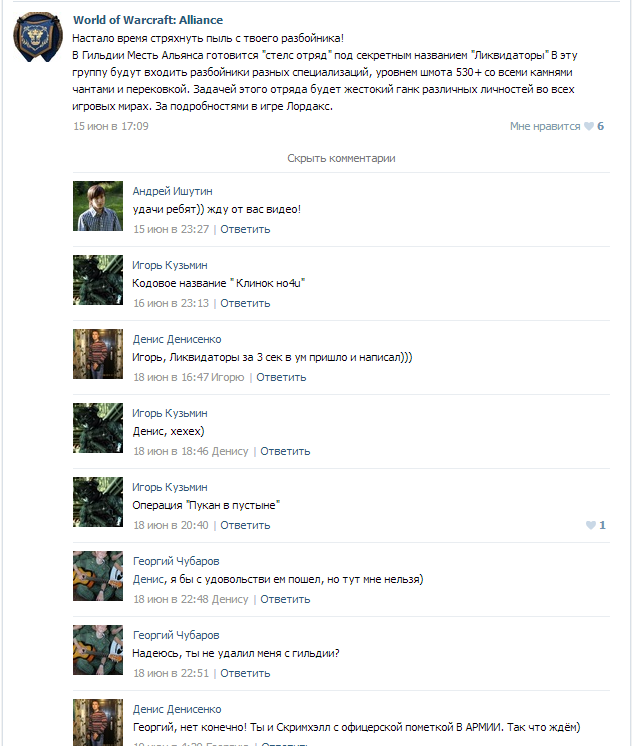Click heart icon on 'Пукан в пустыне' comment
This screenshot has width=633, height=746.
591,525
